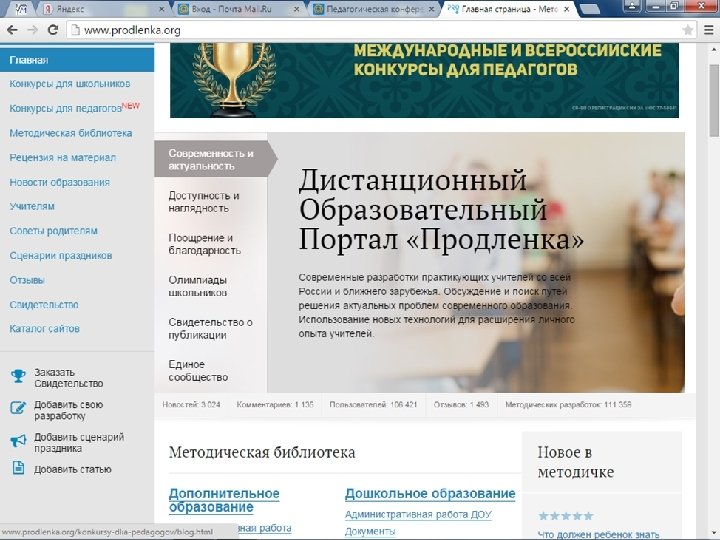
Task: Open the Каталог сайтов sidebar link
Action: click(45, 329)
